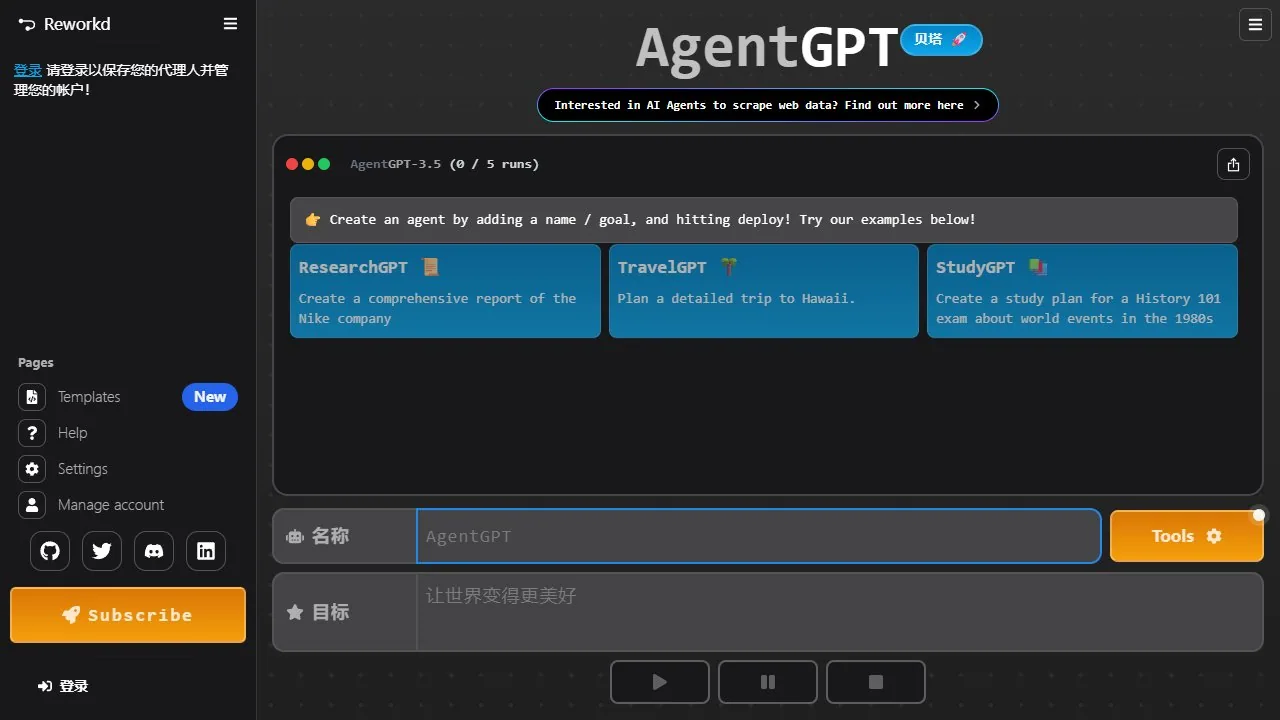Stop the agent with the stop button
The width and height of the screenshot is (1280, 720).
click(x=876, y=682)
